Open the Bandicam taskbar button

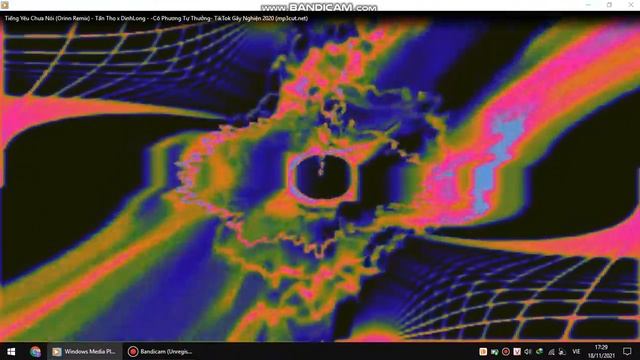[x=160, y=351]
